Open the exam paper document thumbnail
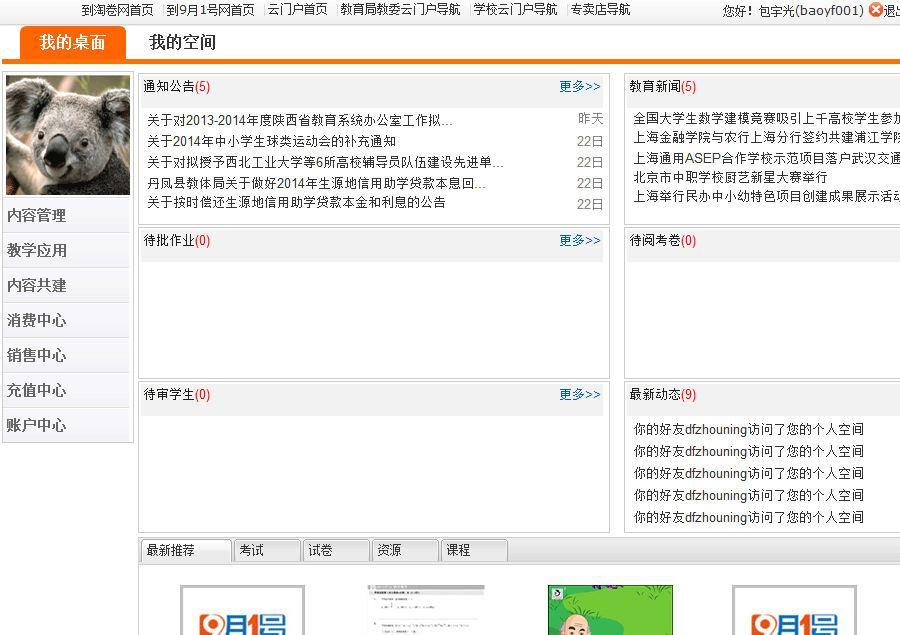This screenshot has height=635, width=900. pos(426,612)
